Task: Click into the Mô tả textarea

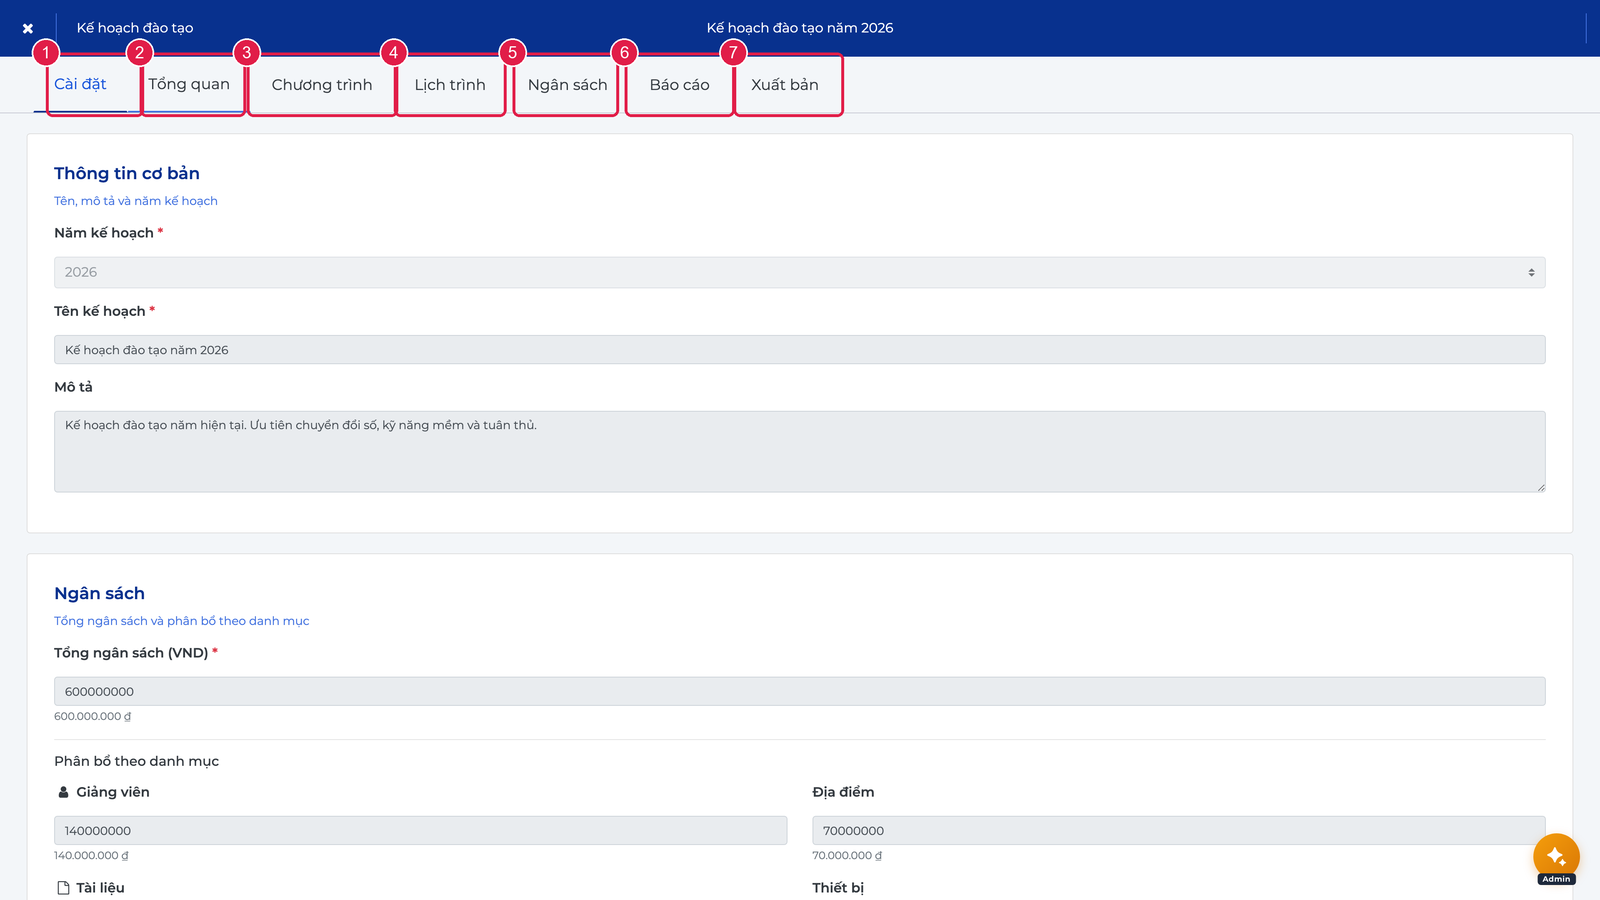Action: click(x=800, y=451)
